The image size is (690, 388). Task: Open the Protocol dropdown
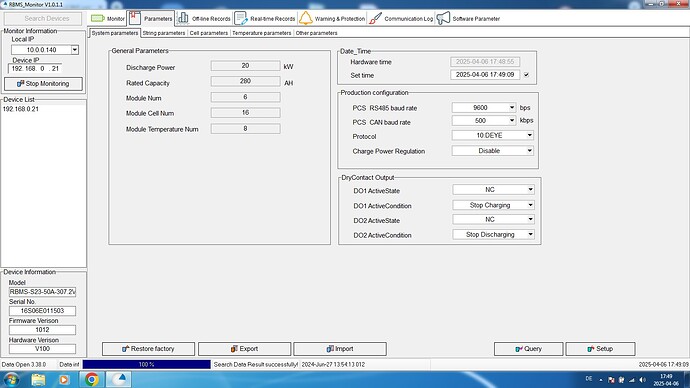point(530,135)
